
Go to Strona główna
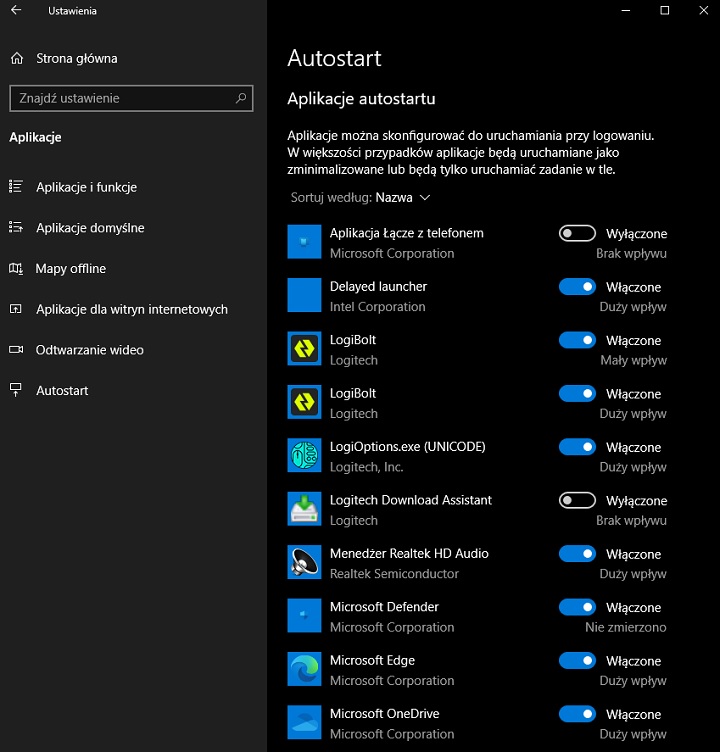[76, 58]
